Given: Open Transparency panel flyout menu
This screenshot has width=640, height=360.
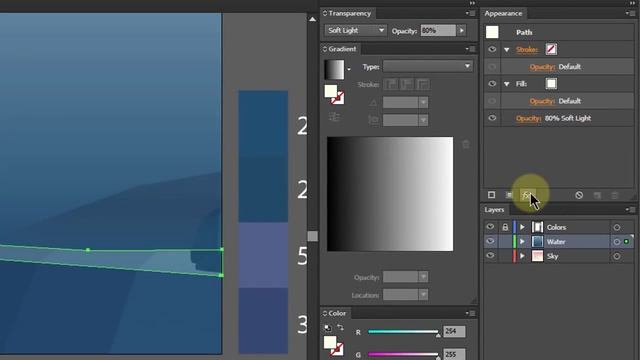Looking at the screenshot, I should [x=471, y=13].
